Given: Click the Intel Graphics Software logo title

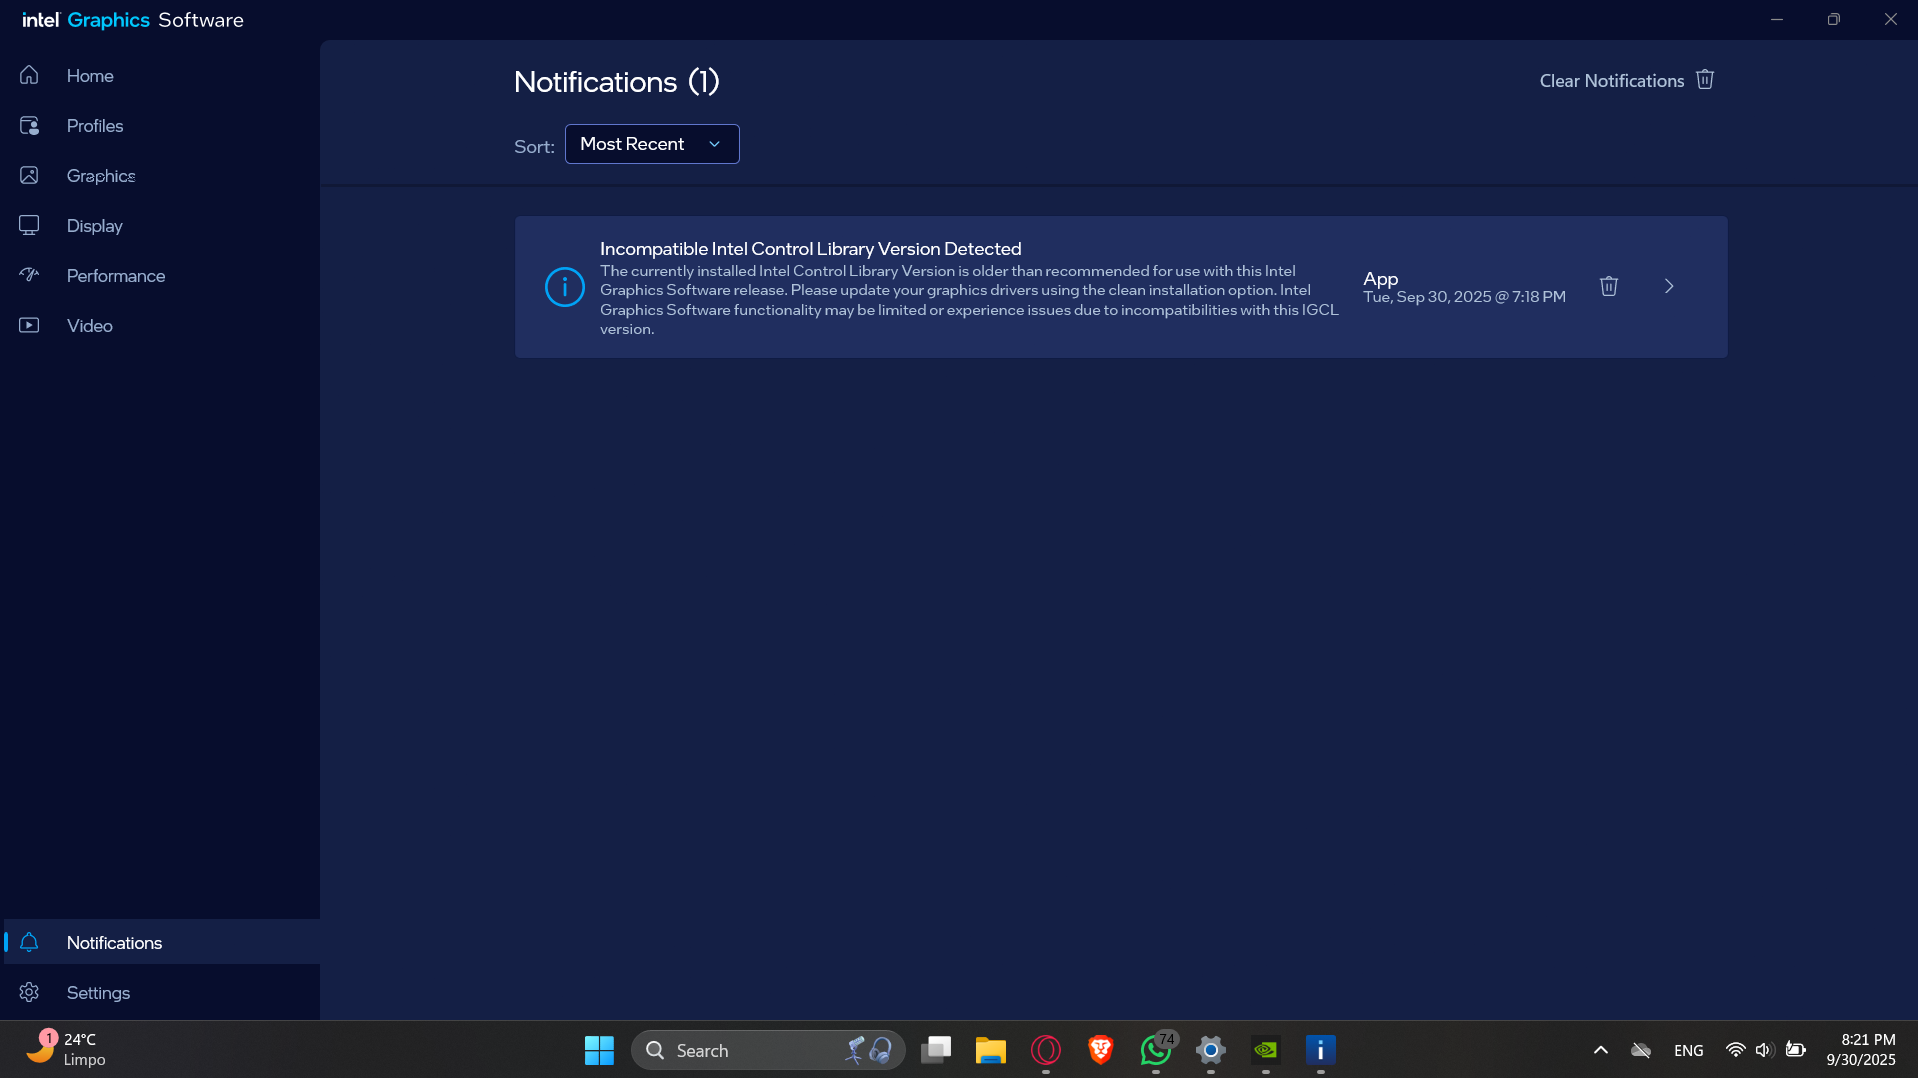Looking at the screenshot, I should [x=133, y=20].
